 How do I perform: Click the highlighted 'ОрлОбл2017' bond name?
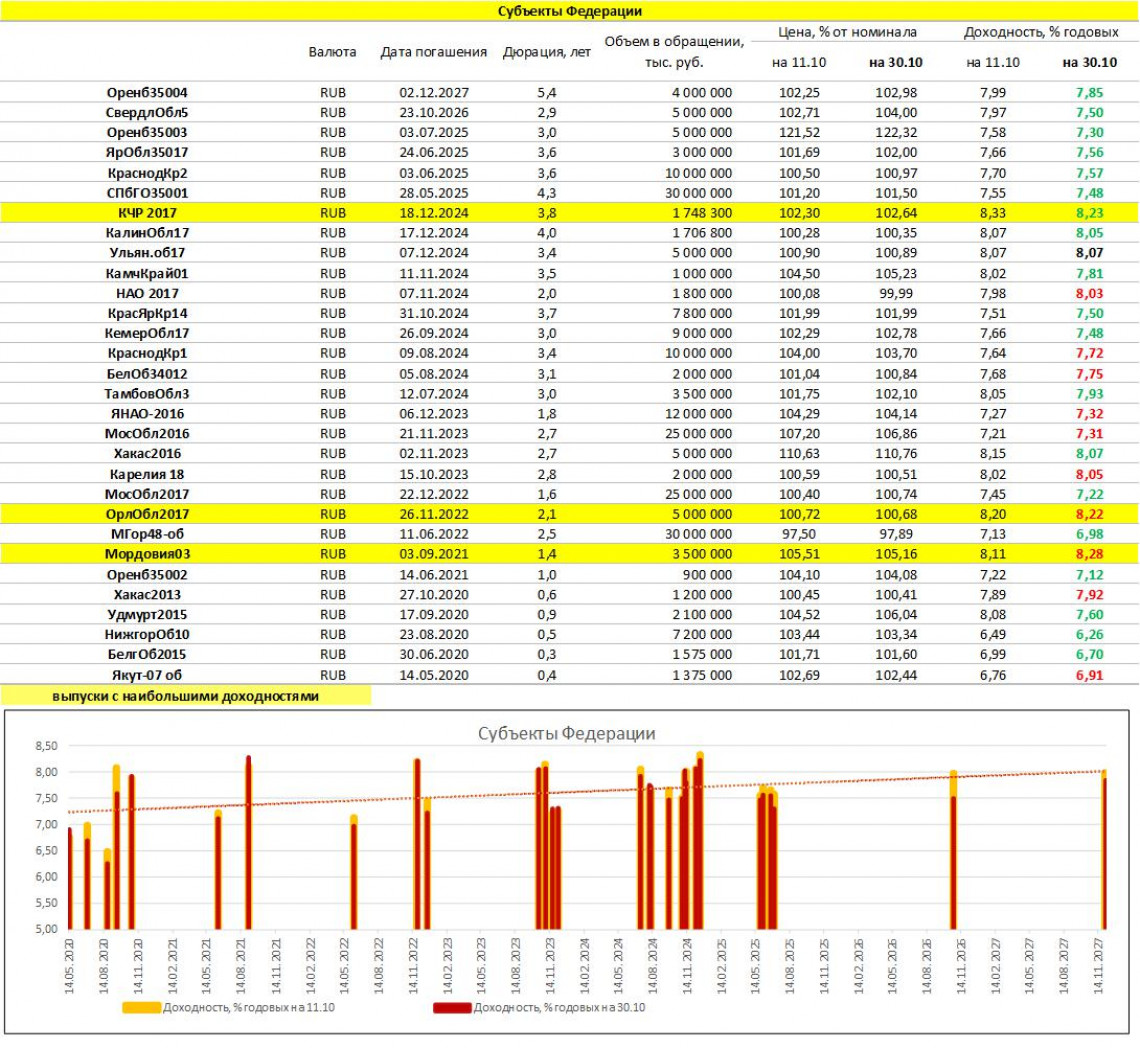(x=147, y=513)
